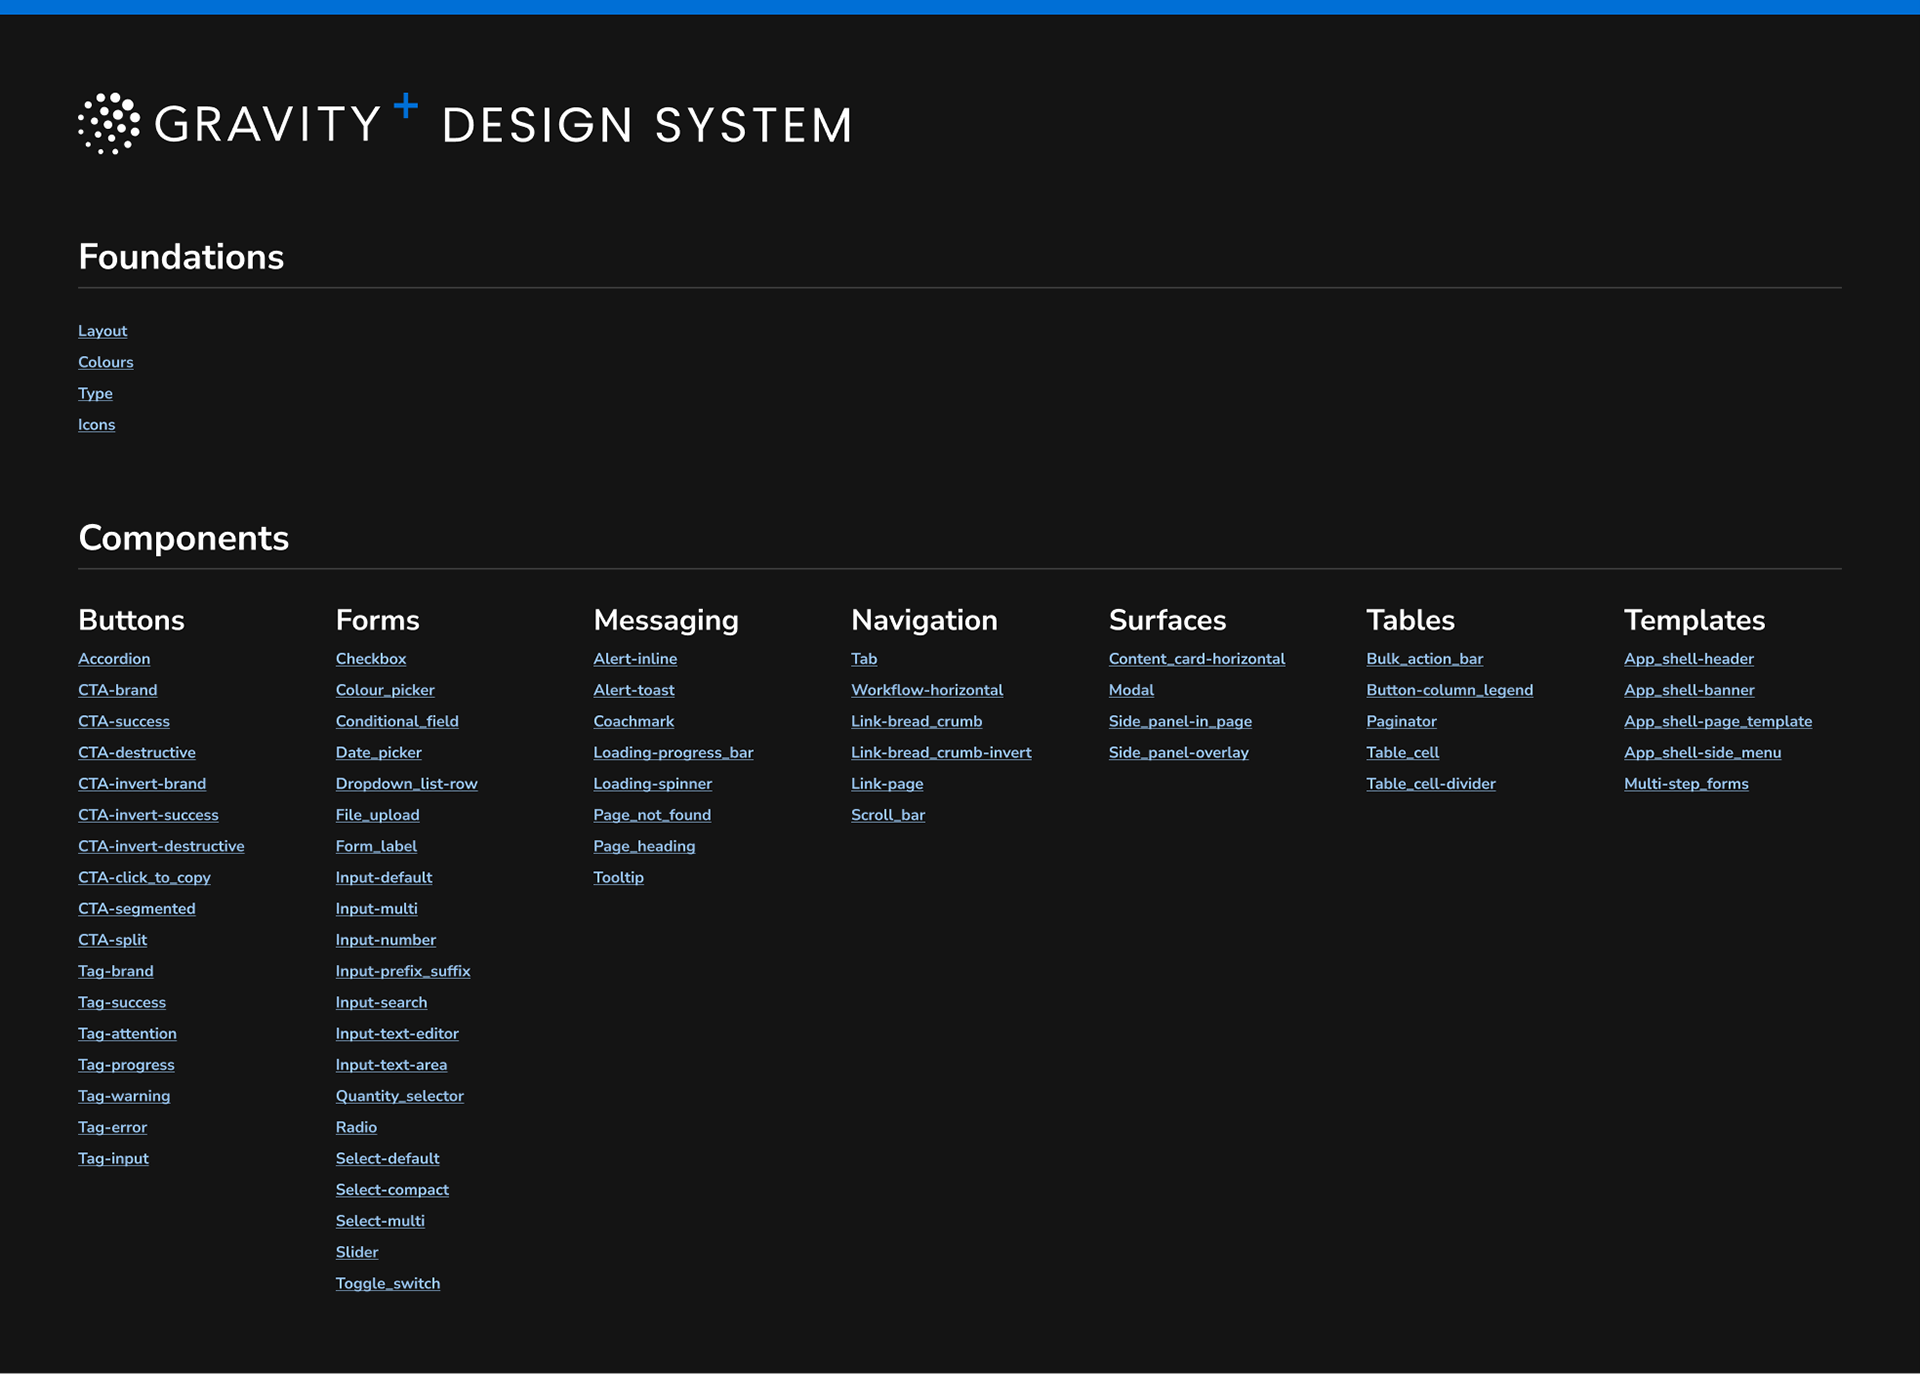This screenshot has height=1374, width=1920.
Task: Open the Accordion component link
Action: pos(114,659)
